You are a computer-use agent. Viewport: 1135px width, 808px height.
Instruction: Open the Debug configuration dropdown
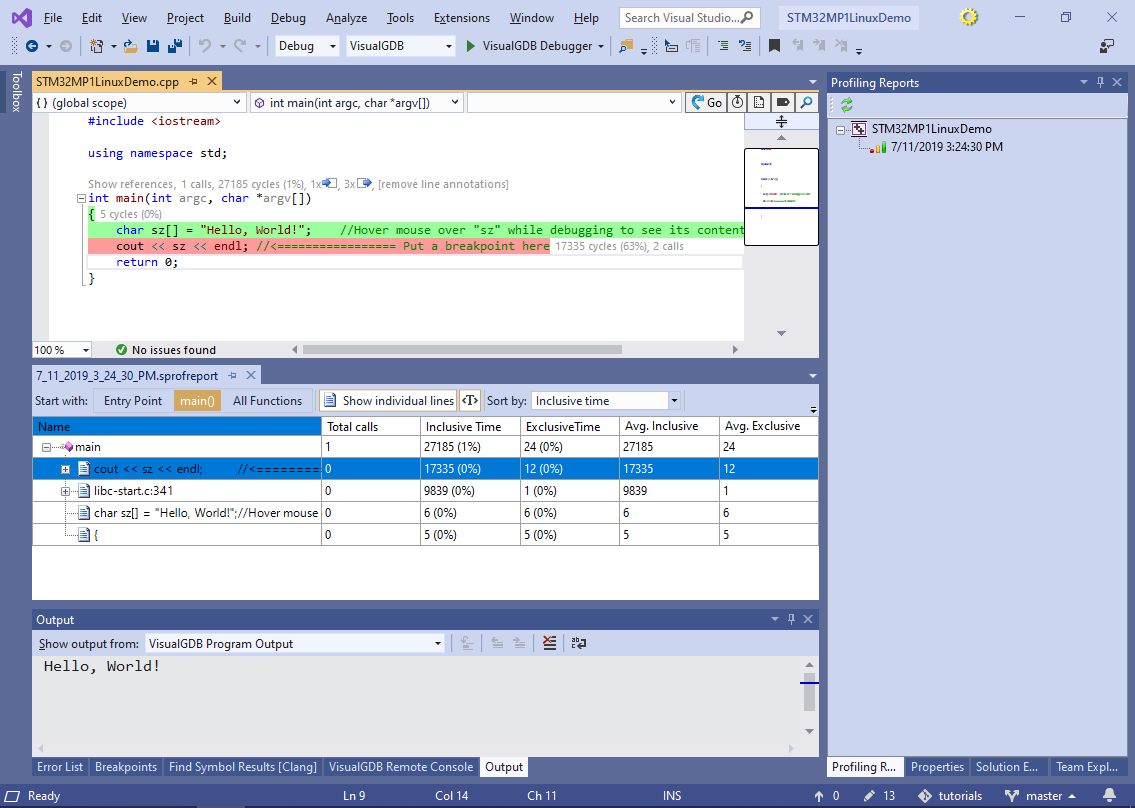(x=333, y=46)
